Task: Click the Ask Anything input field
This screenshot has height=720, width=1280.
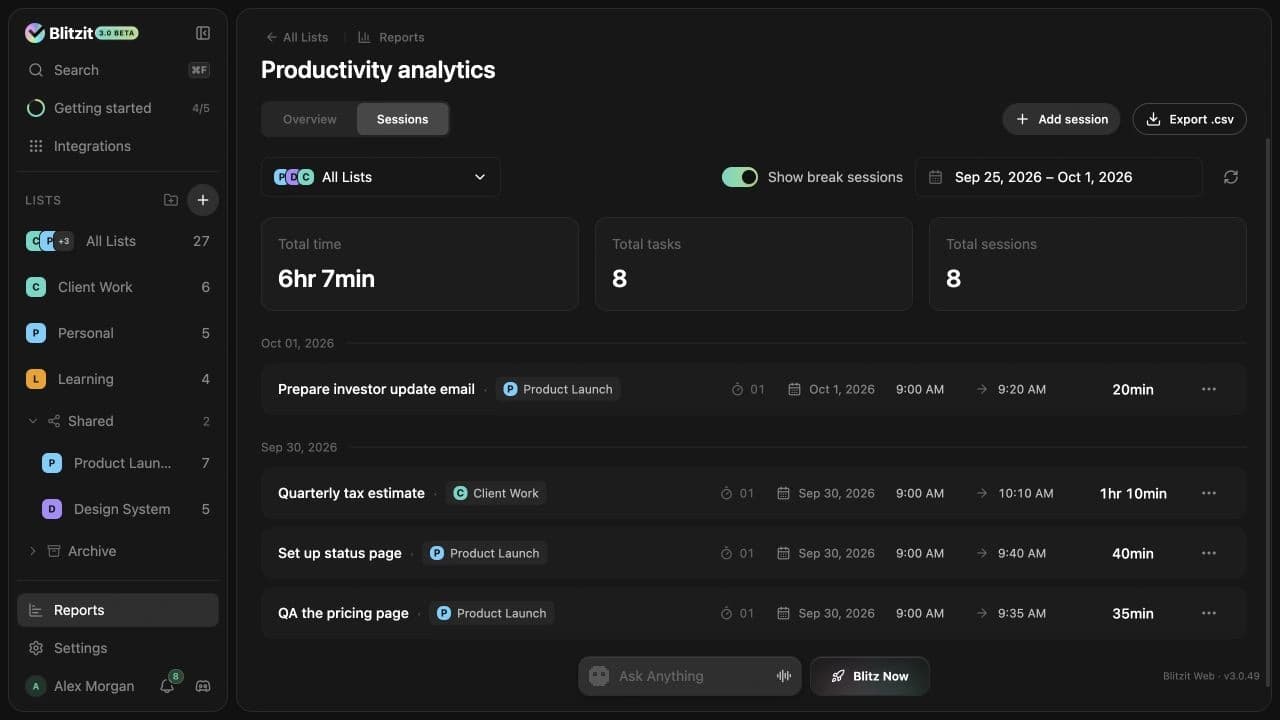Action: 690,676
